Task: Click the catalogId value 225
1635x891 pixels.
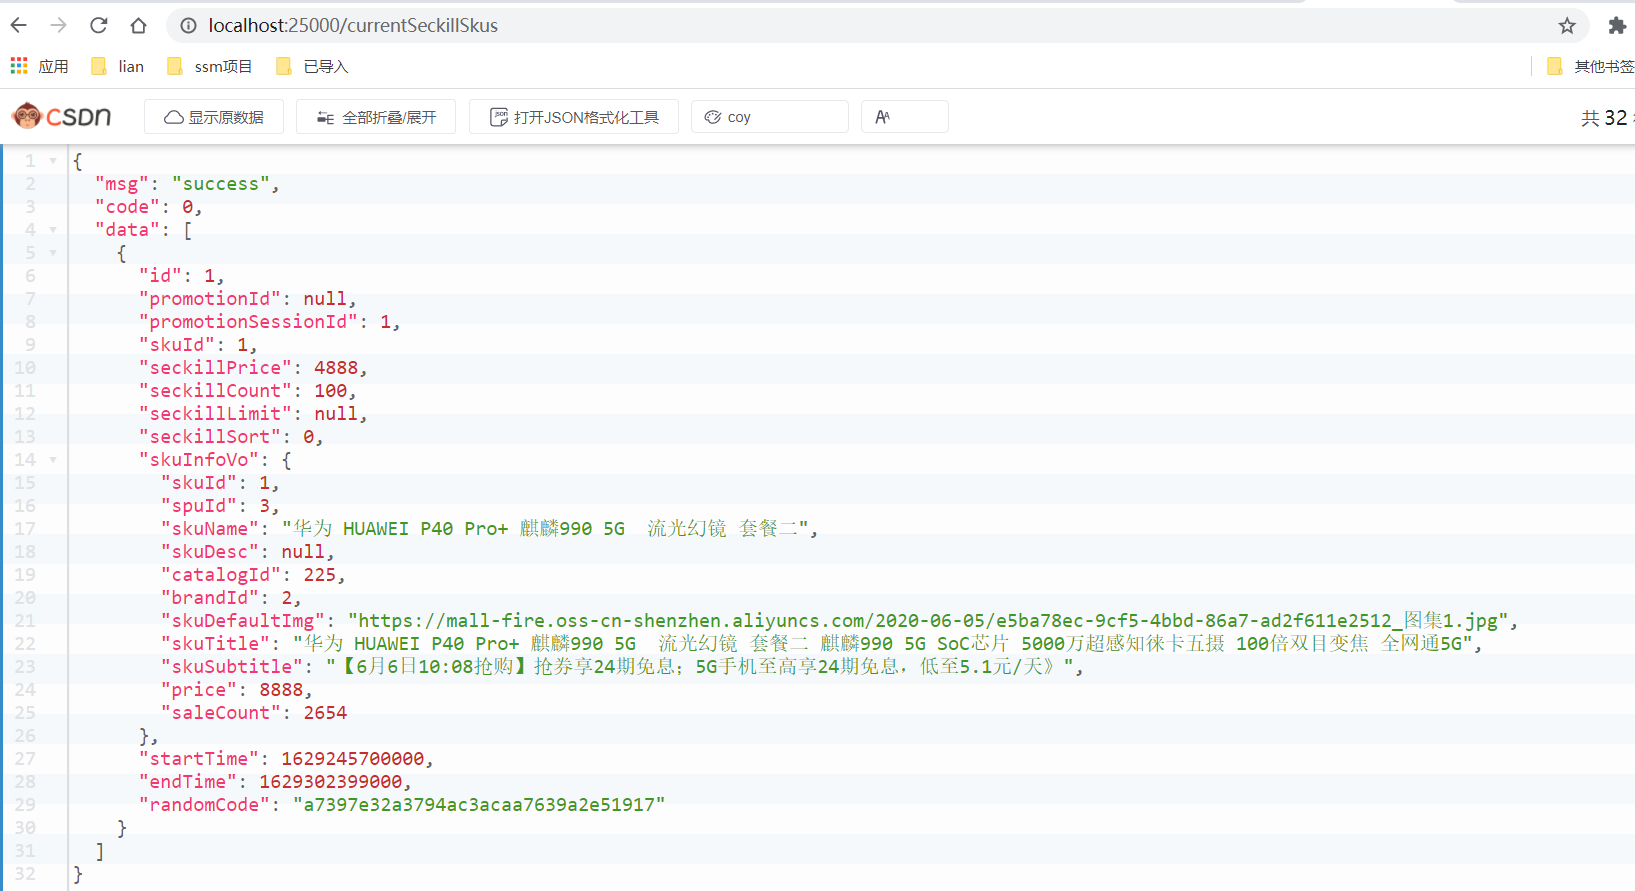Action: (320, 575)
